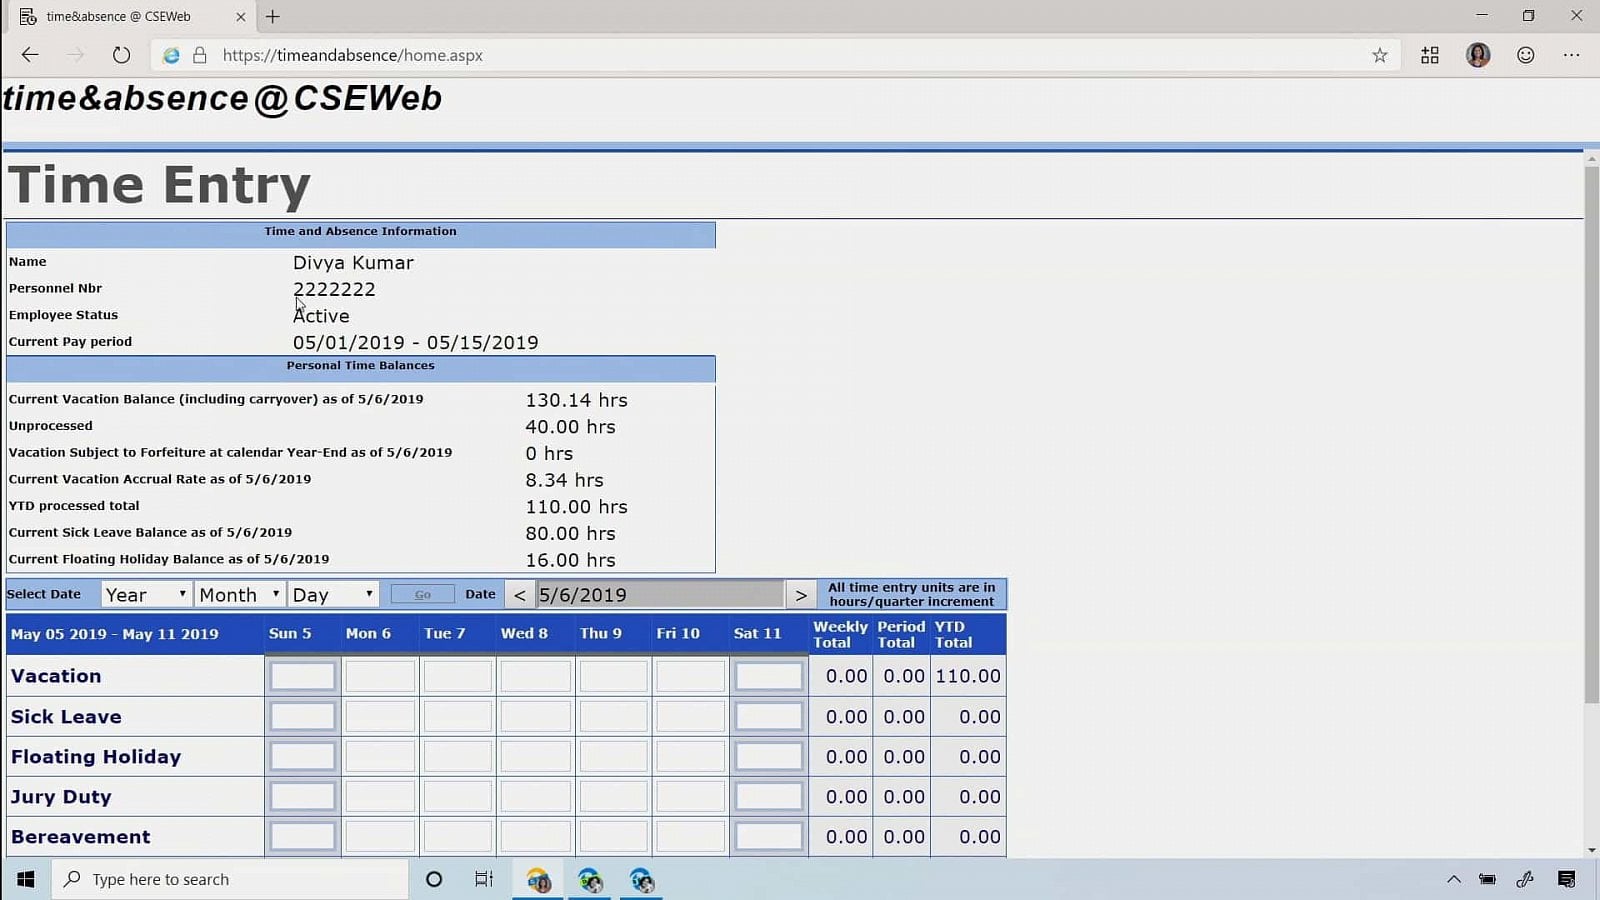The height and width of the screenshot is (900, 1600).
Task: Open the Windows Start menu
Action: click(26, 879)
